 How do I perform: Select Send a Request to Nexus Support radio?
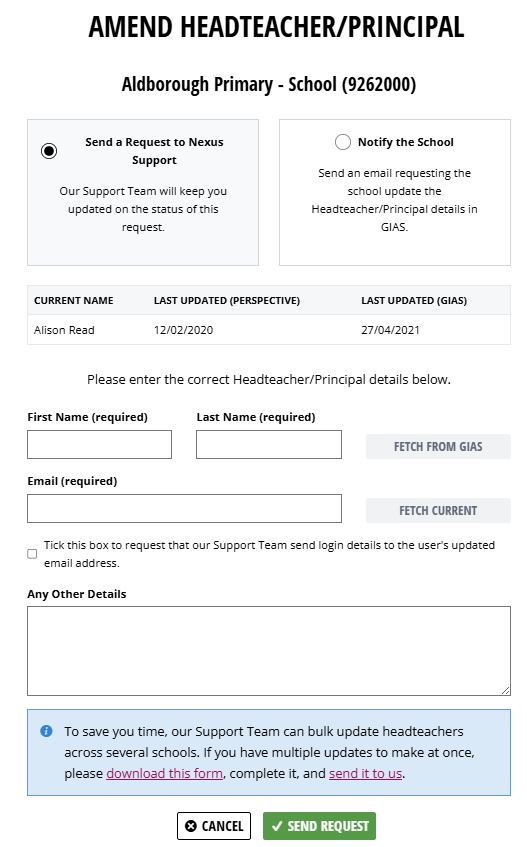49,151
